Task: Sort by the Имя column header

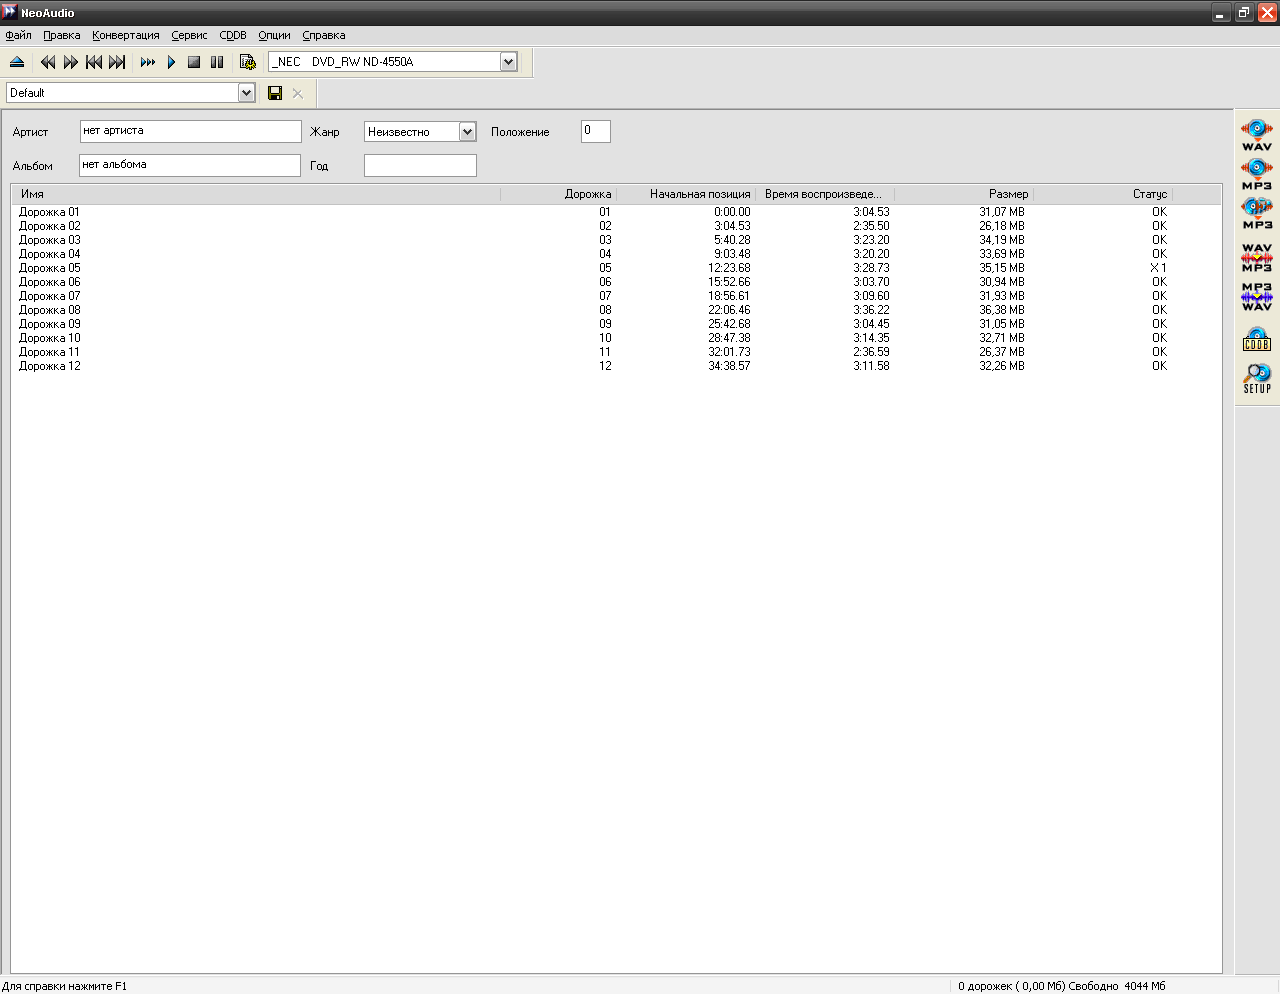Action: pos(256,194)
